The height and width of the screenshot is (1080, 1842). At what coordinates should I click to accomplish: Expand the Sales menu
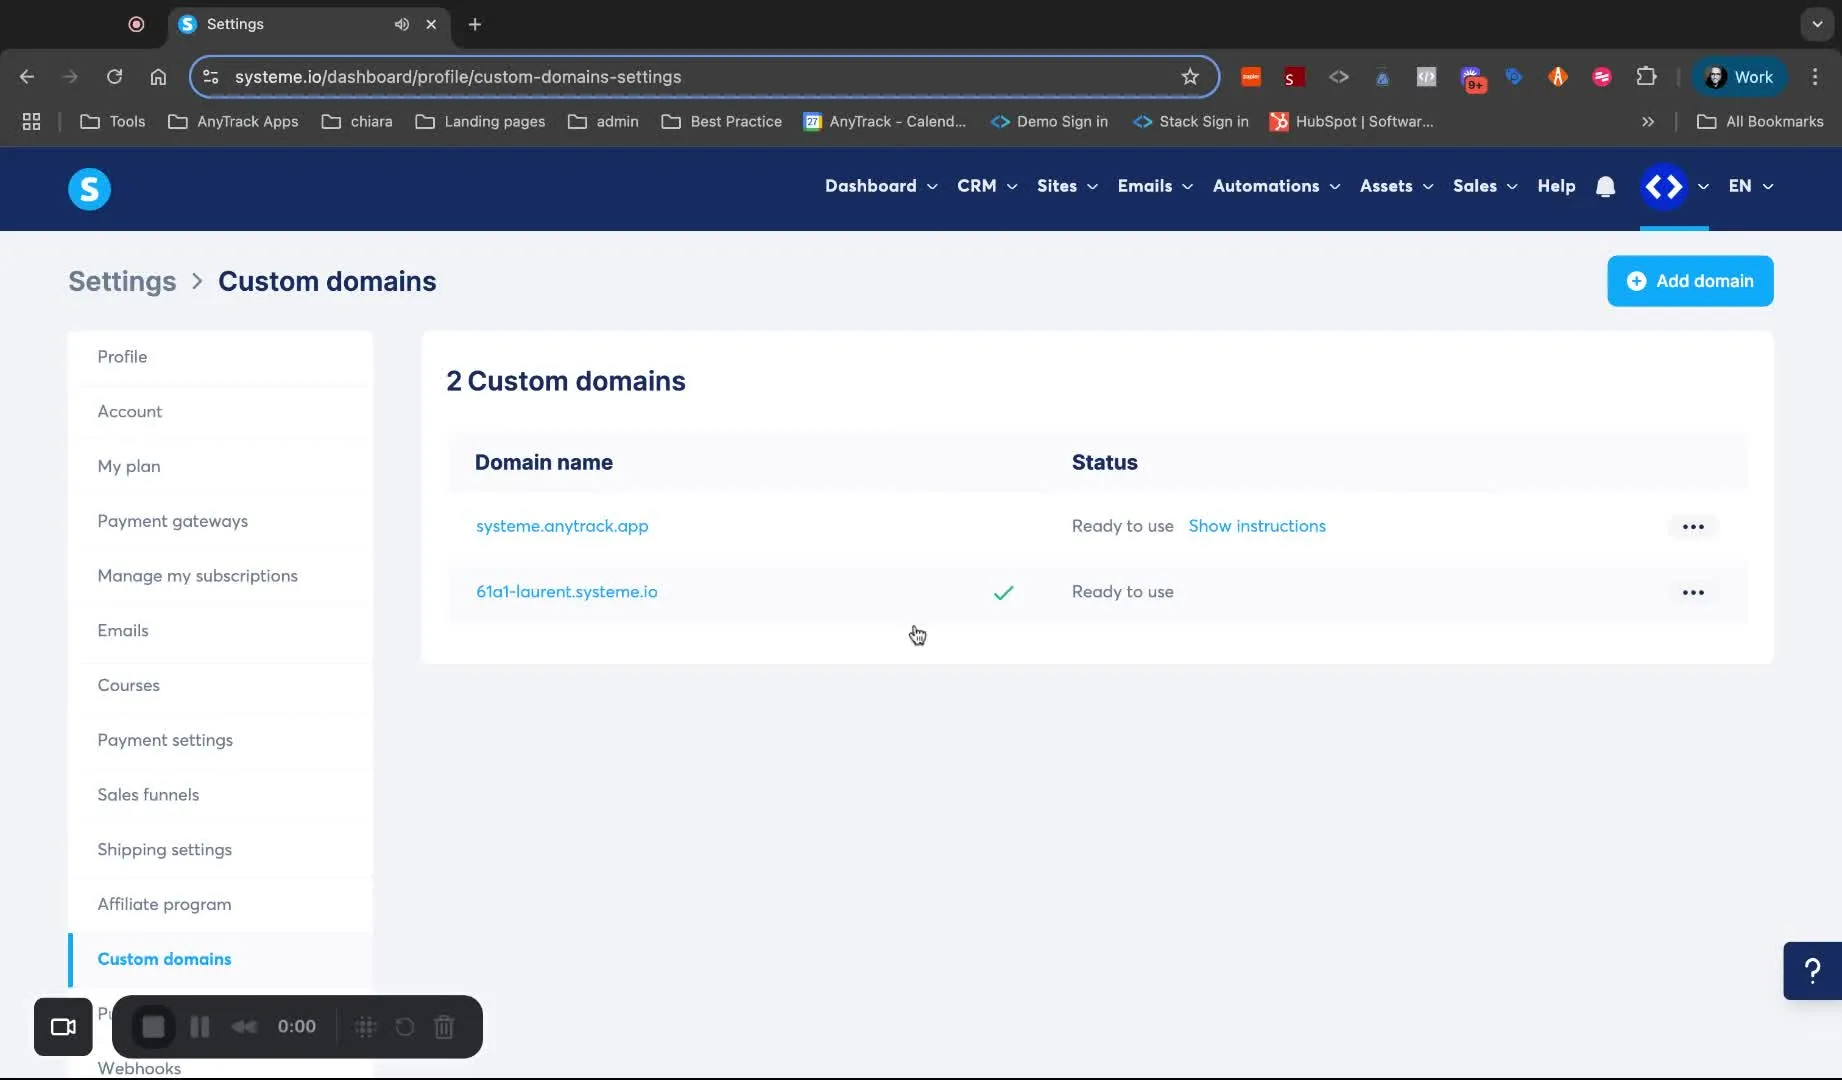click(x=1485, y=186)
